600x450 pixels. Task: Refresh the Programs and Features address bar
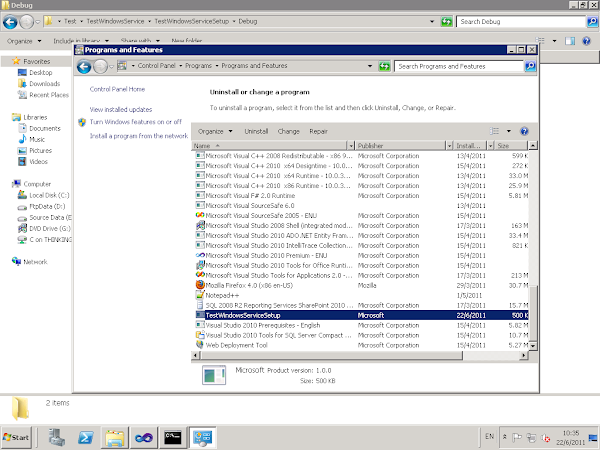coord(384,66)
